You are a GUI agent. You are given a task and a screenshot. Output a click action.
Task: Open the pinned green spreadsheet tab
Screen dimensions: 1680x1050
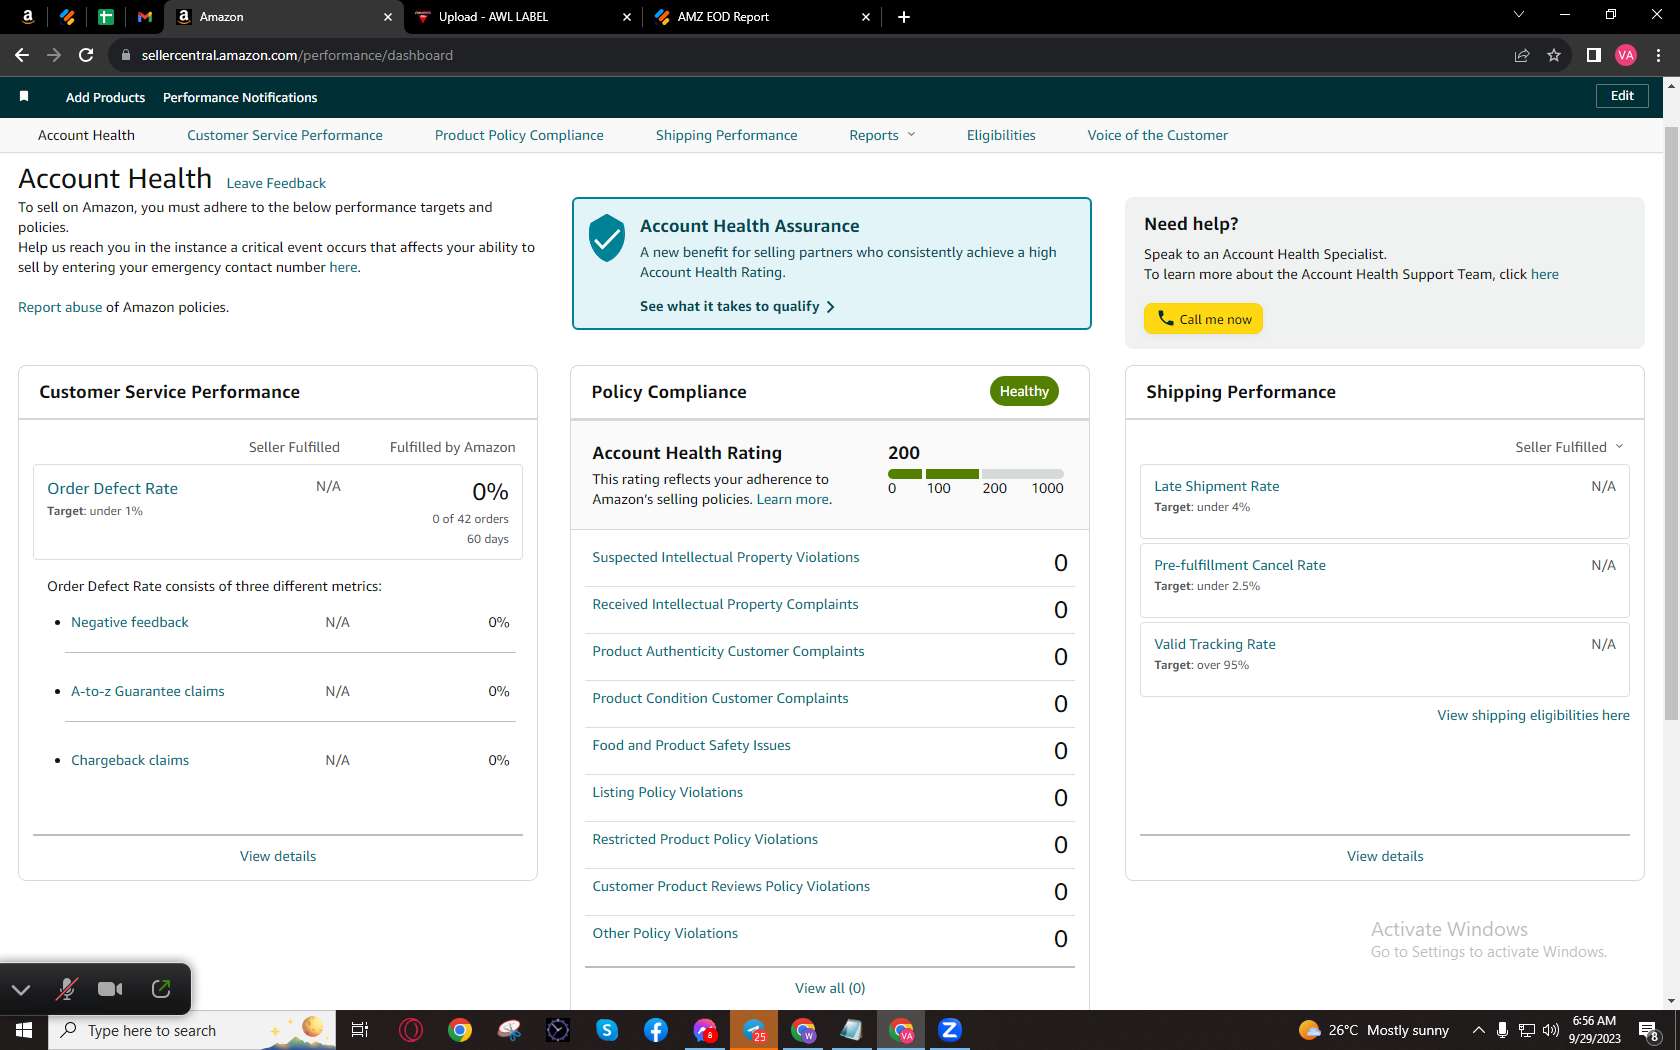click(x=106, y=16)
